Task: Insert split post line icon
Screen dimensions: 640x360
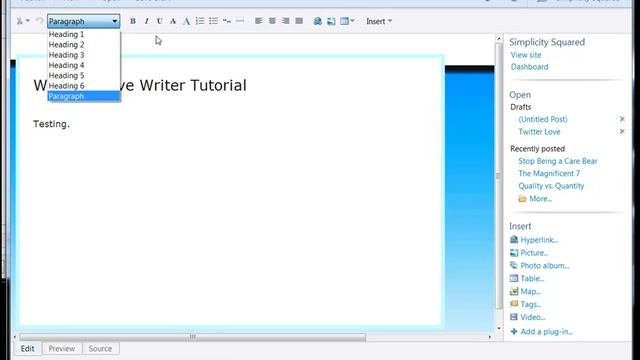Action: point(240,21)
